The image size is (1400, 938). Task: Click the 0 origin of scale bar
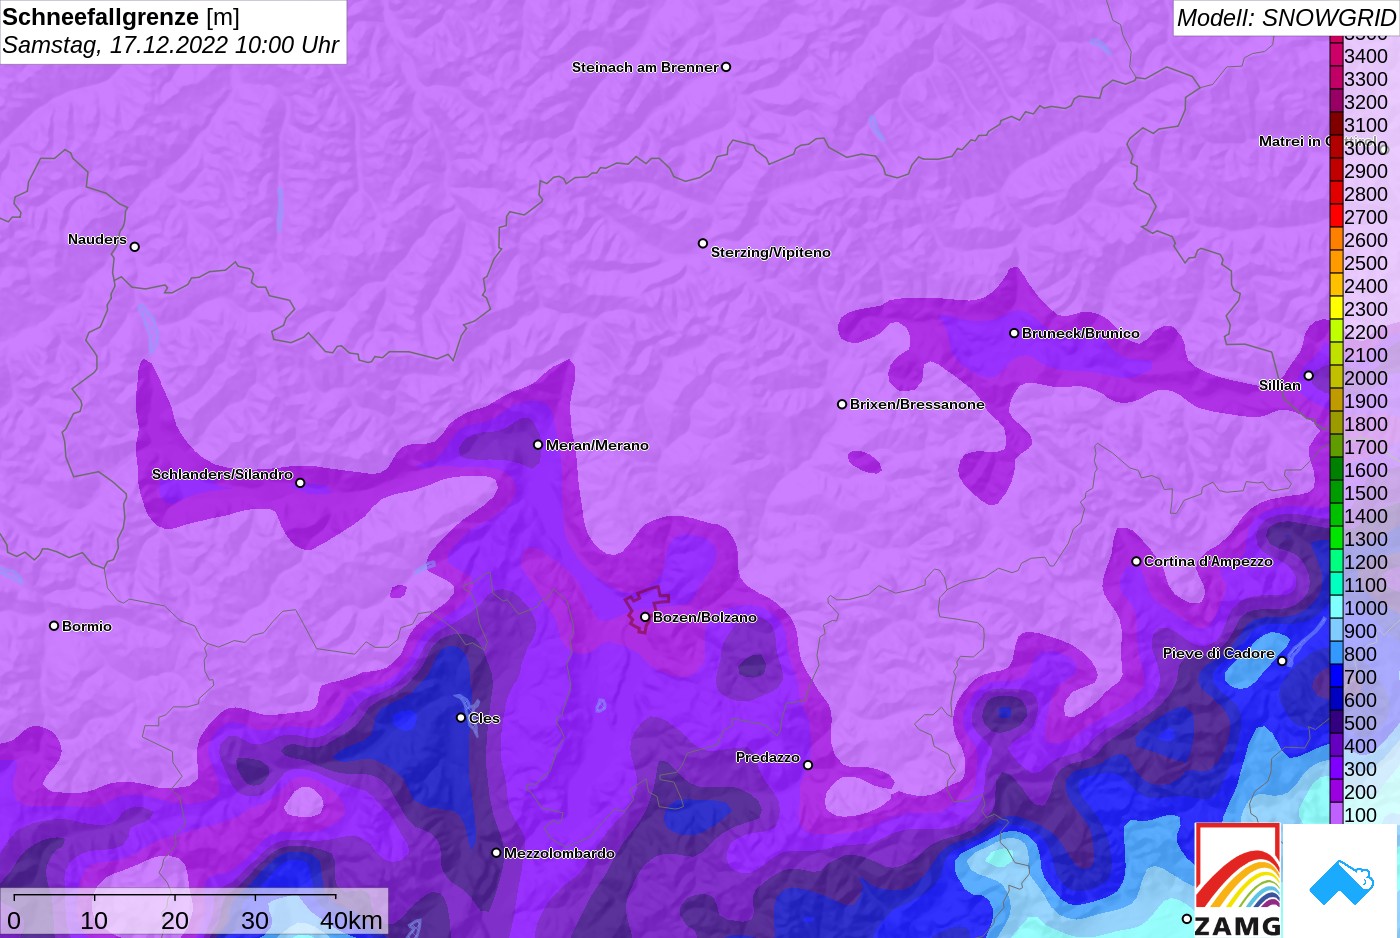click(x=13, y=920)
